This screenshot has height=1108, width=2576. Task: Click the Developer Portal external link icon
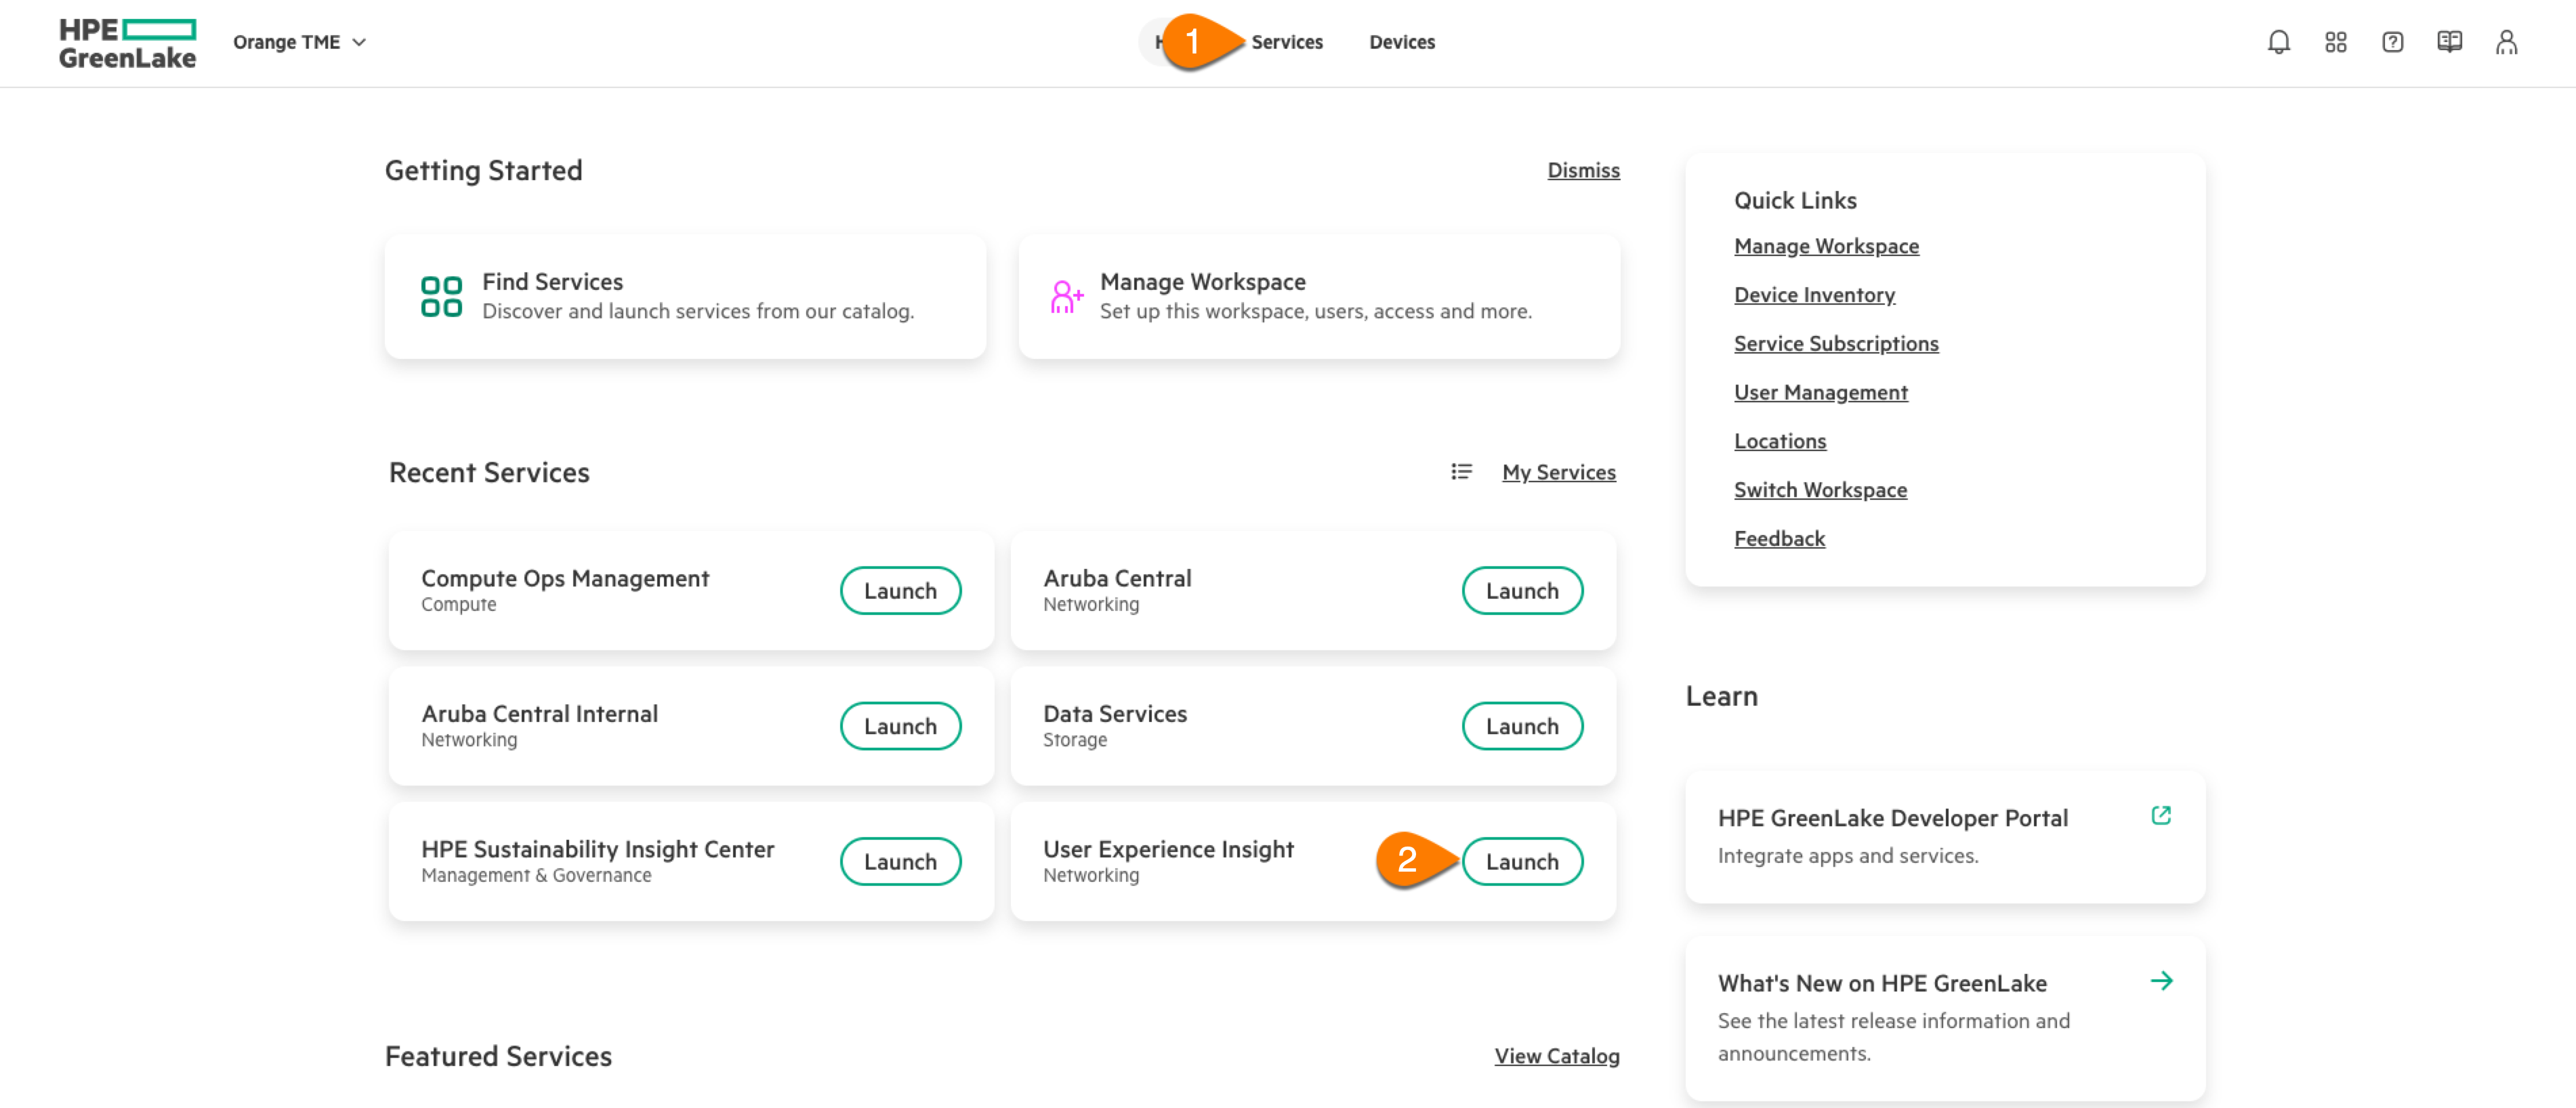[x=2160, y=816]
